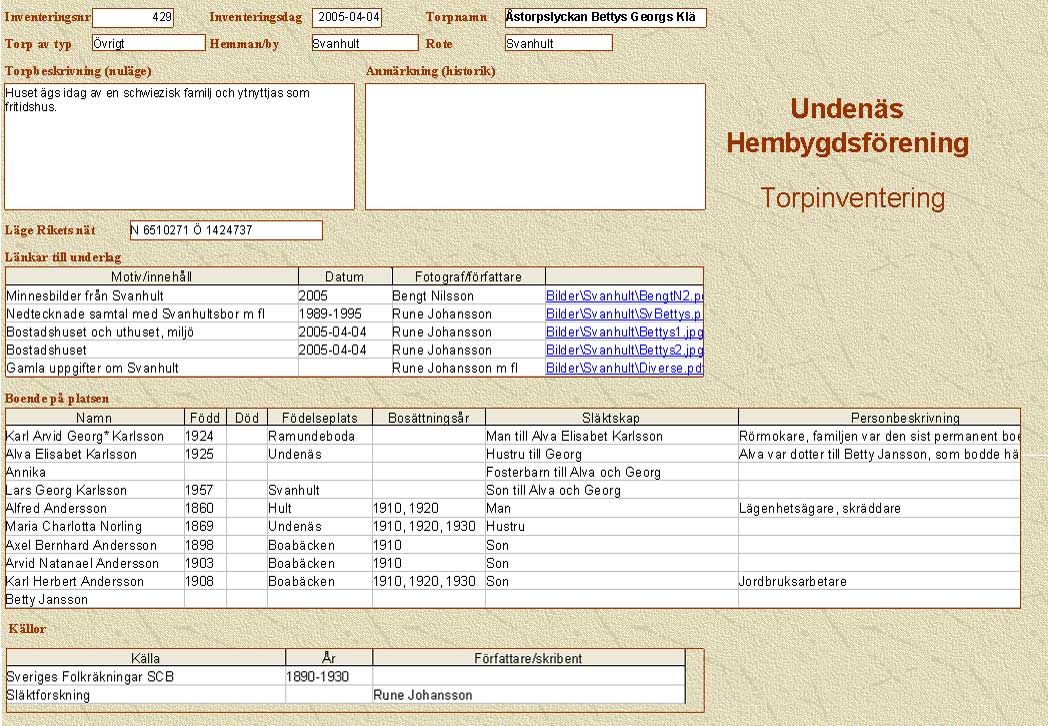The height and width of the screenshot is (726, 1048).
Task: Open the Diverse file link
Action: [x=624, y=368]
